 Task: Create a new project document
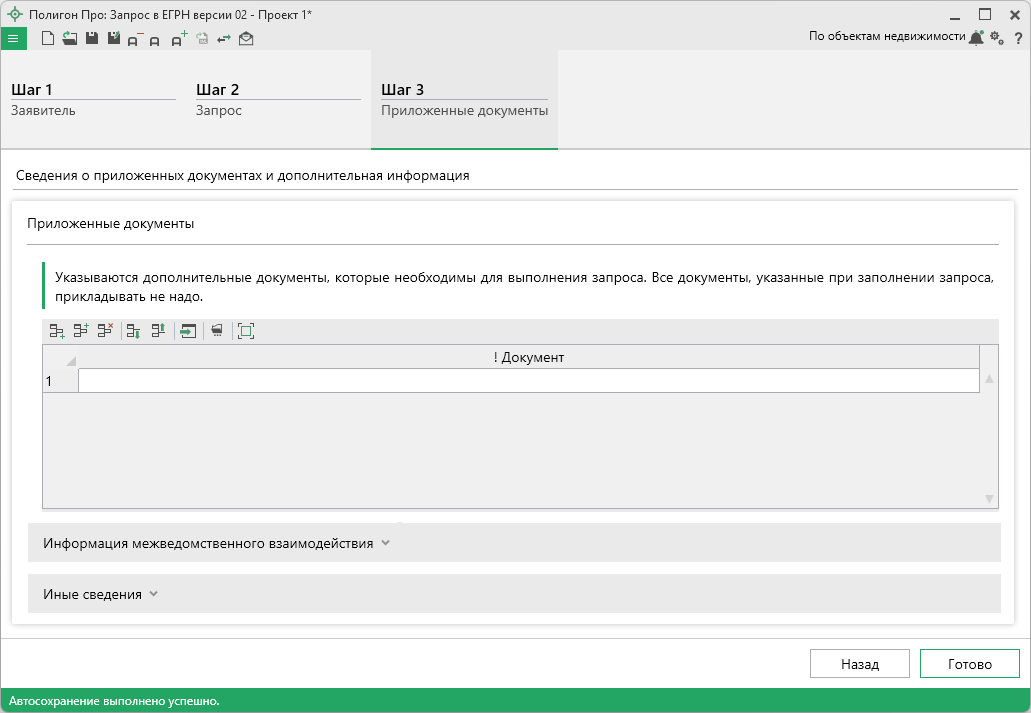[x=47, y=39]
